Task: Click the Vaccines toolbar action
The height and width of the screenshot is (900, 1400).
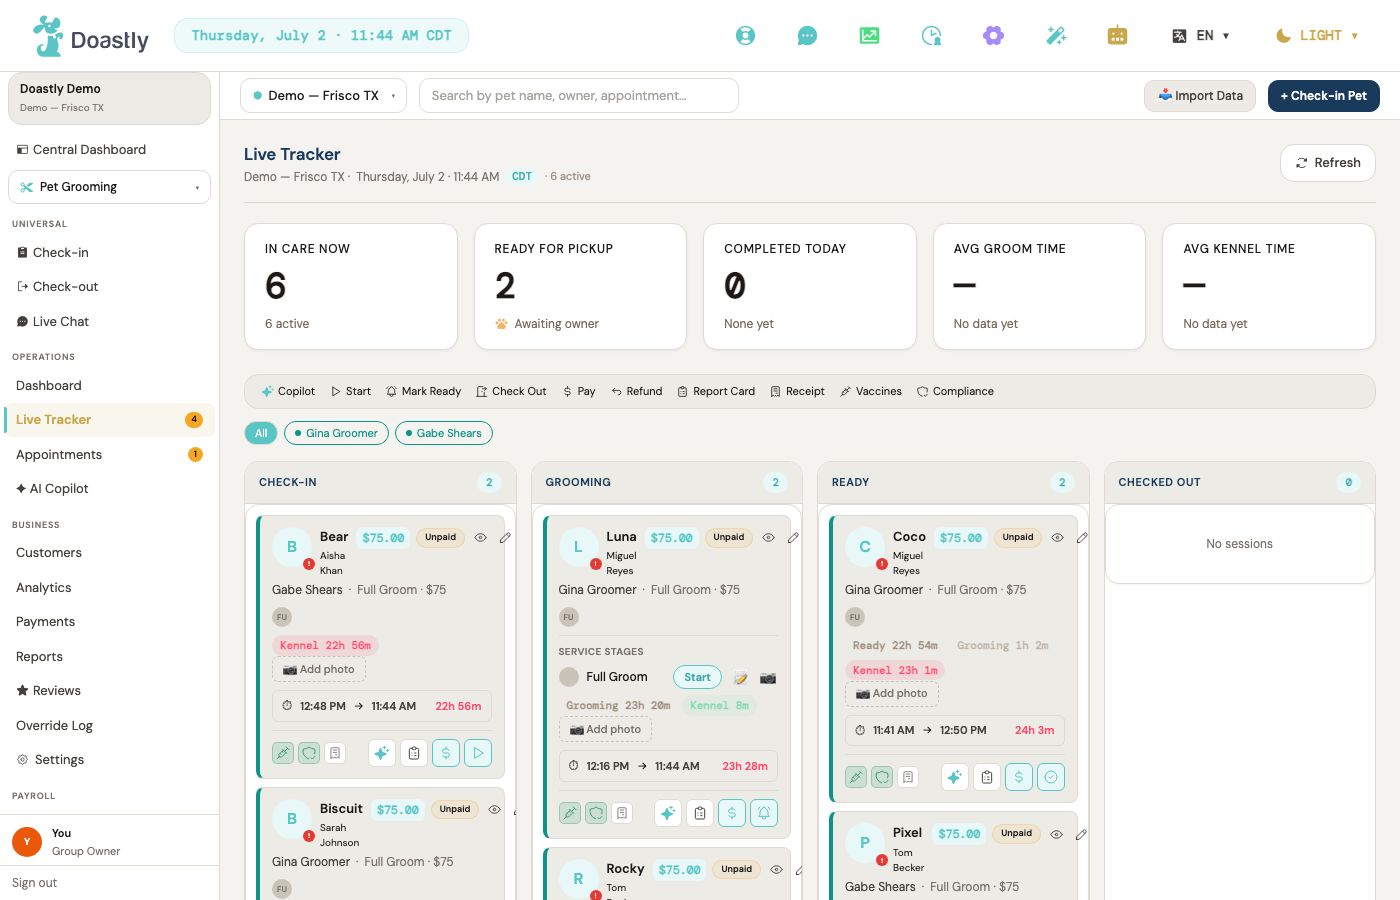Action: (x=871, y=392)
